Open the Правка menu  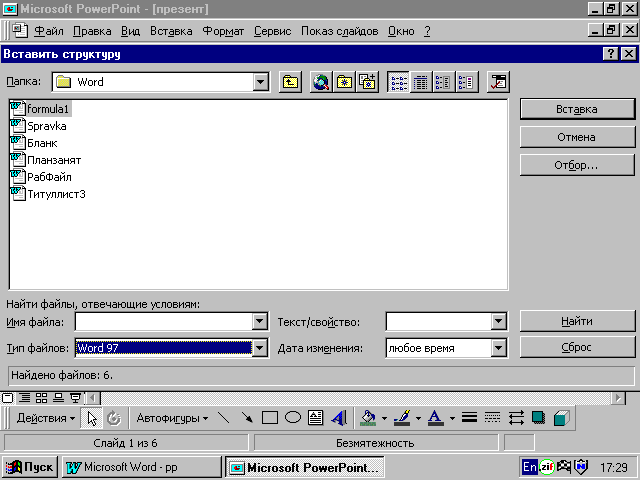(92, 31)
